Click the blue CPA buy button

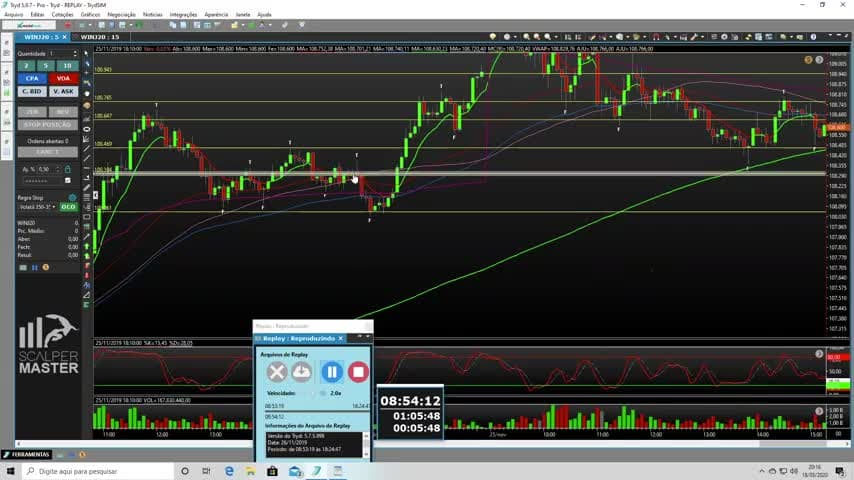pos(32,78)
